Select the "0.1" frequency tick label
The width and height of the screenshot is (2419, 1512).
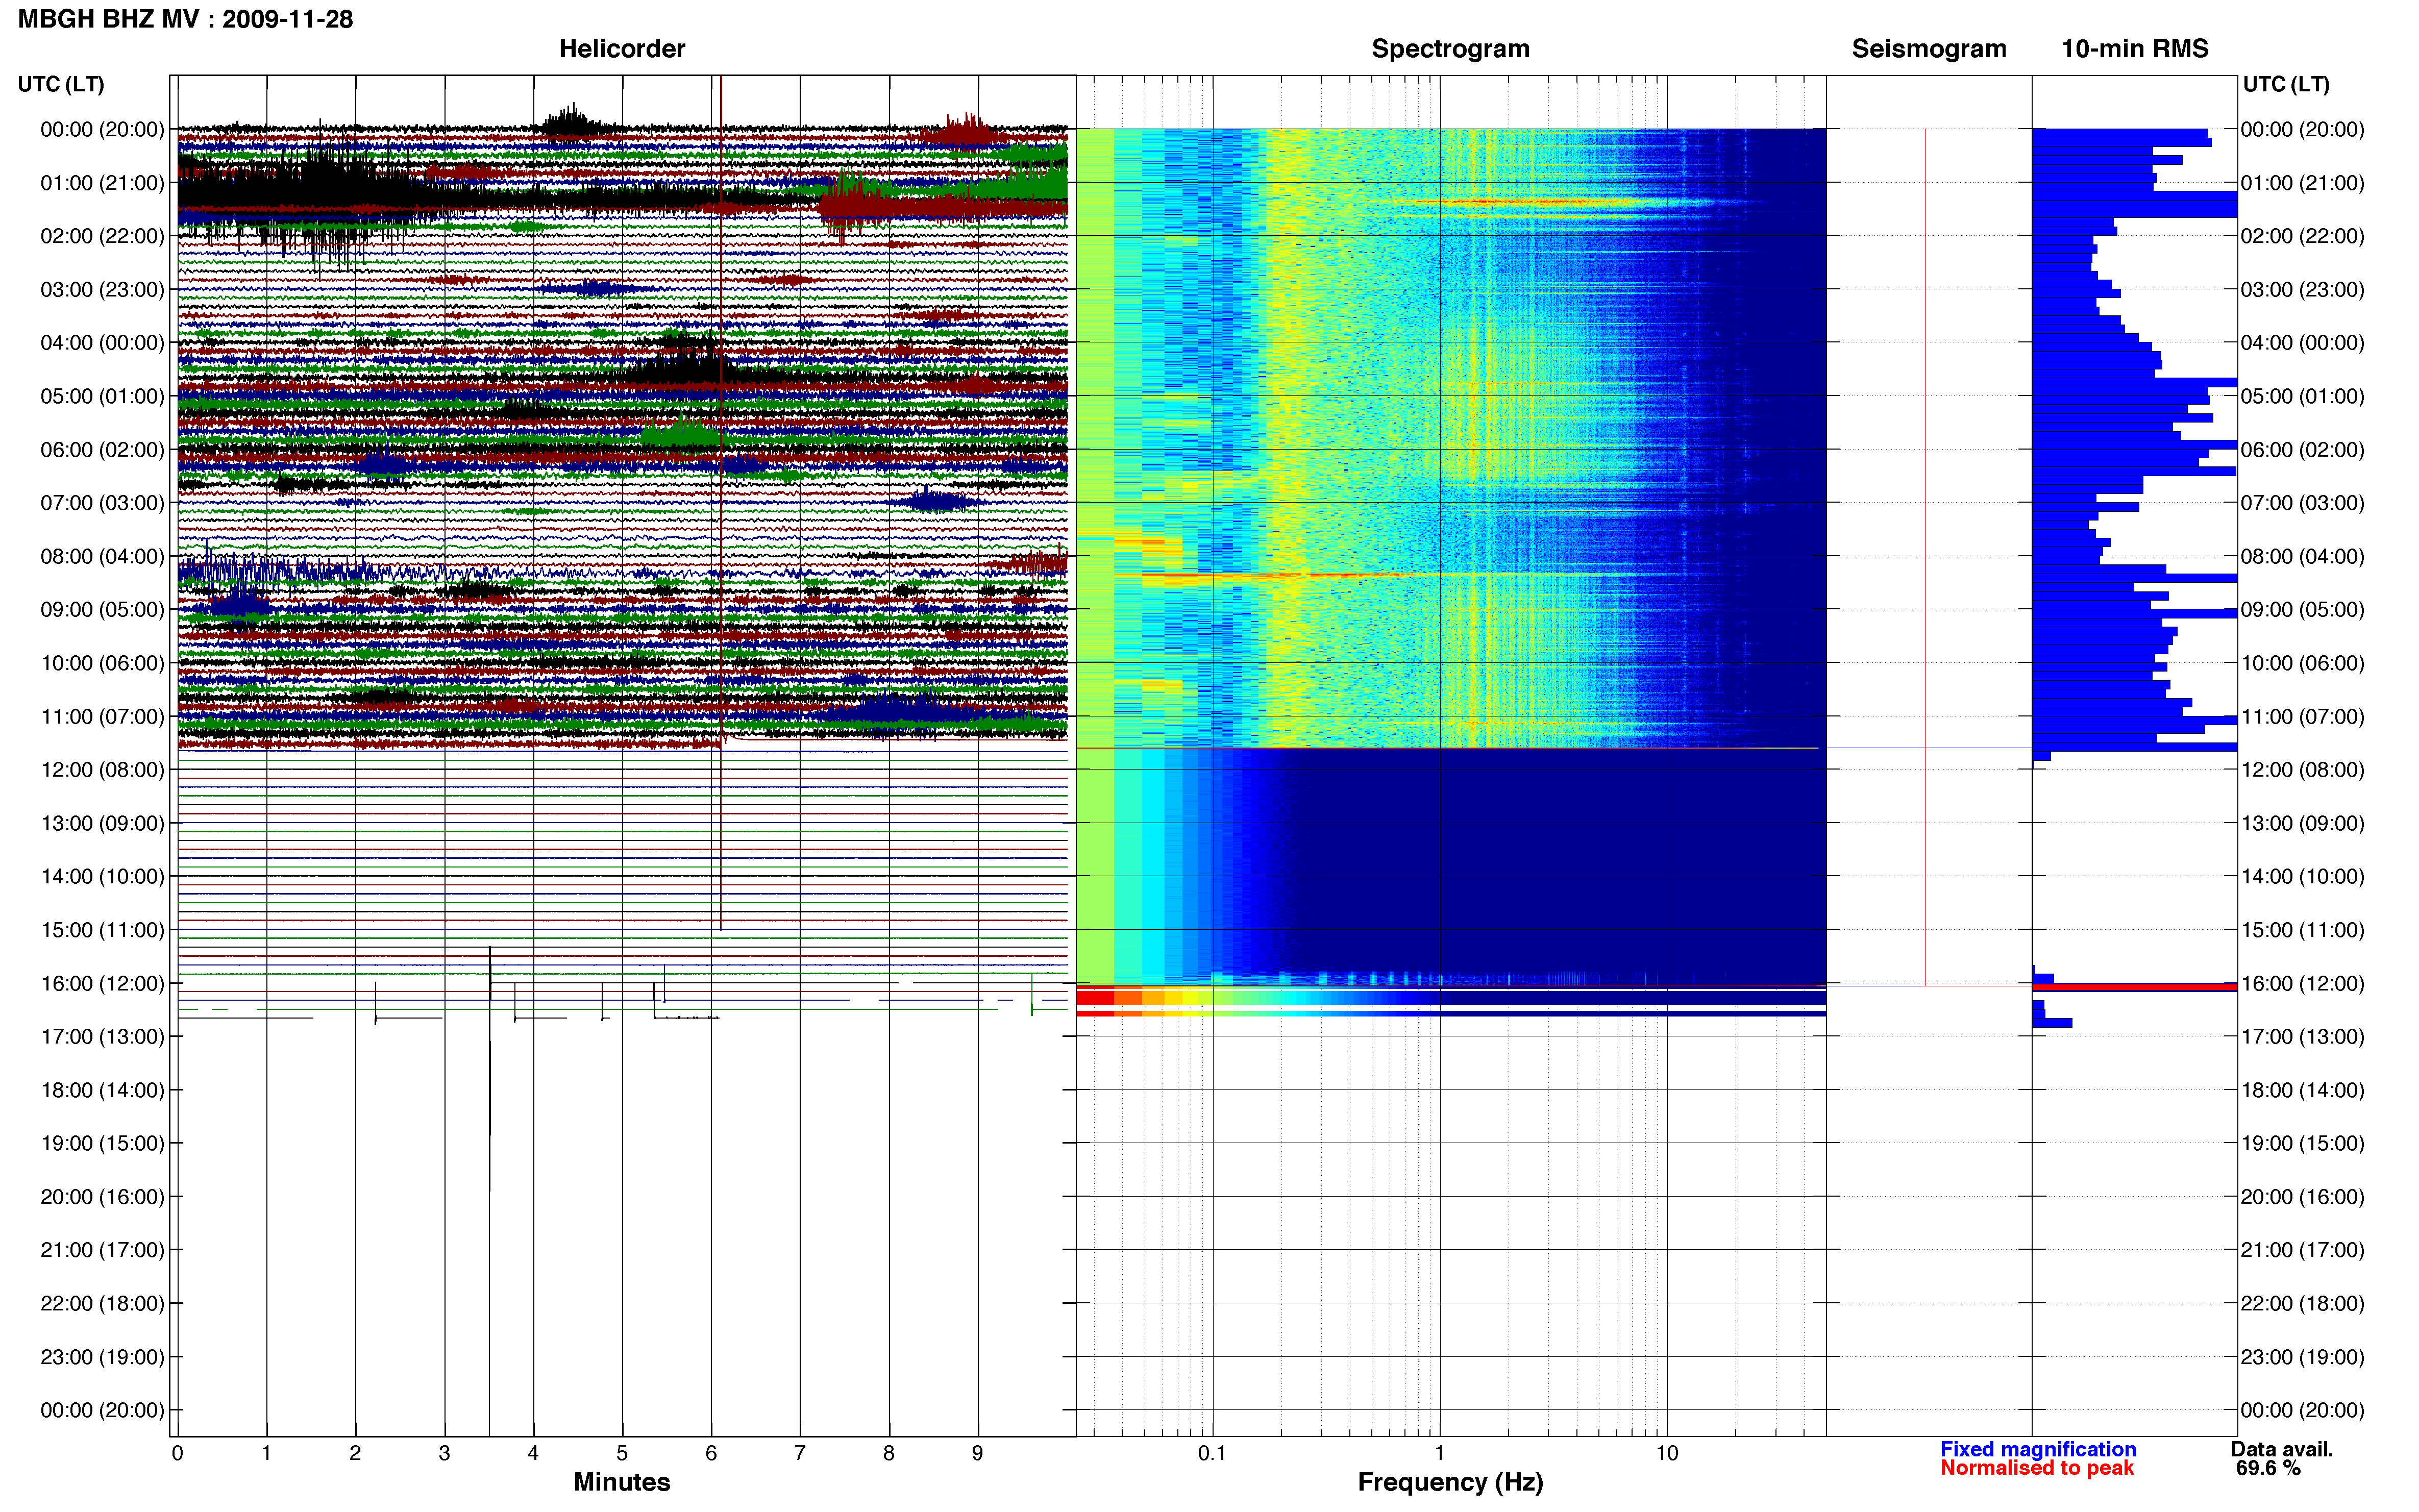[x=1212, y=1453]
